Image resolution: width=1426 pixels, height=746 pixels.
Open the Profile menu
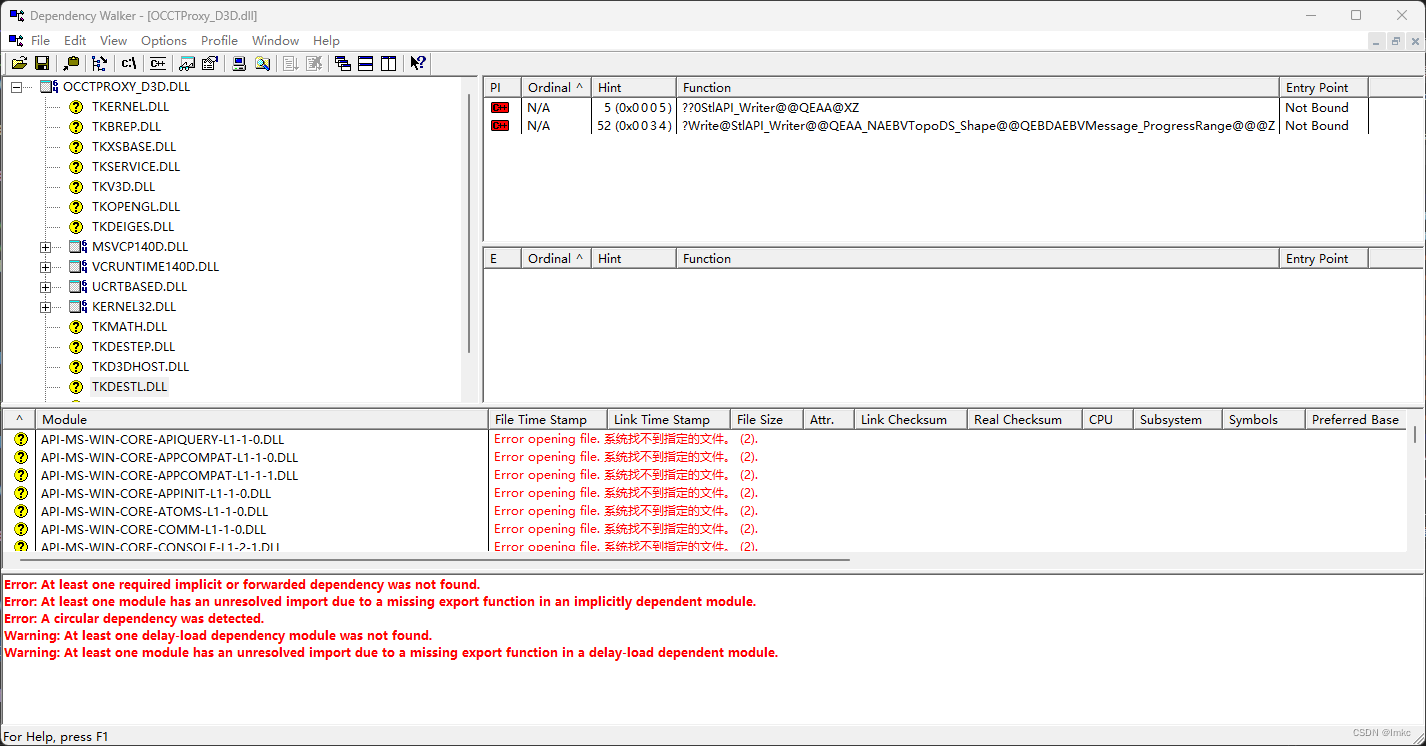point(219,40)
